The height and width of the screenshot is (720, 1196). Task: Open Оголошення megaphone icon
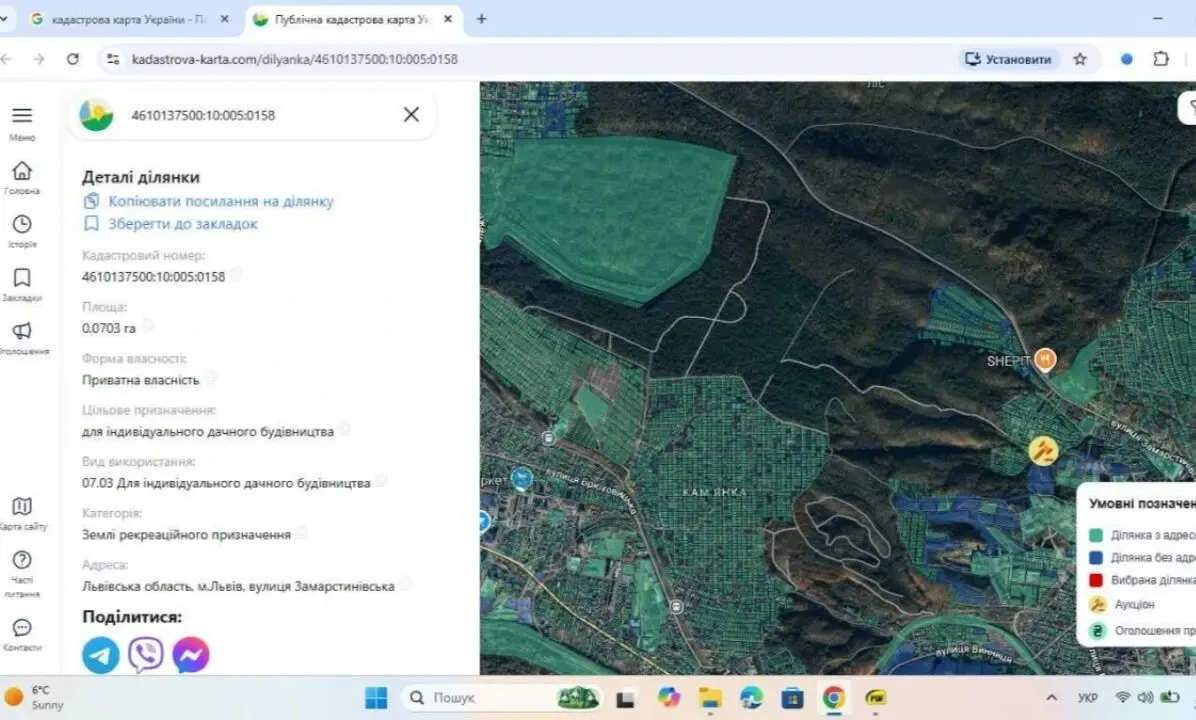point(22,331)
